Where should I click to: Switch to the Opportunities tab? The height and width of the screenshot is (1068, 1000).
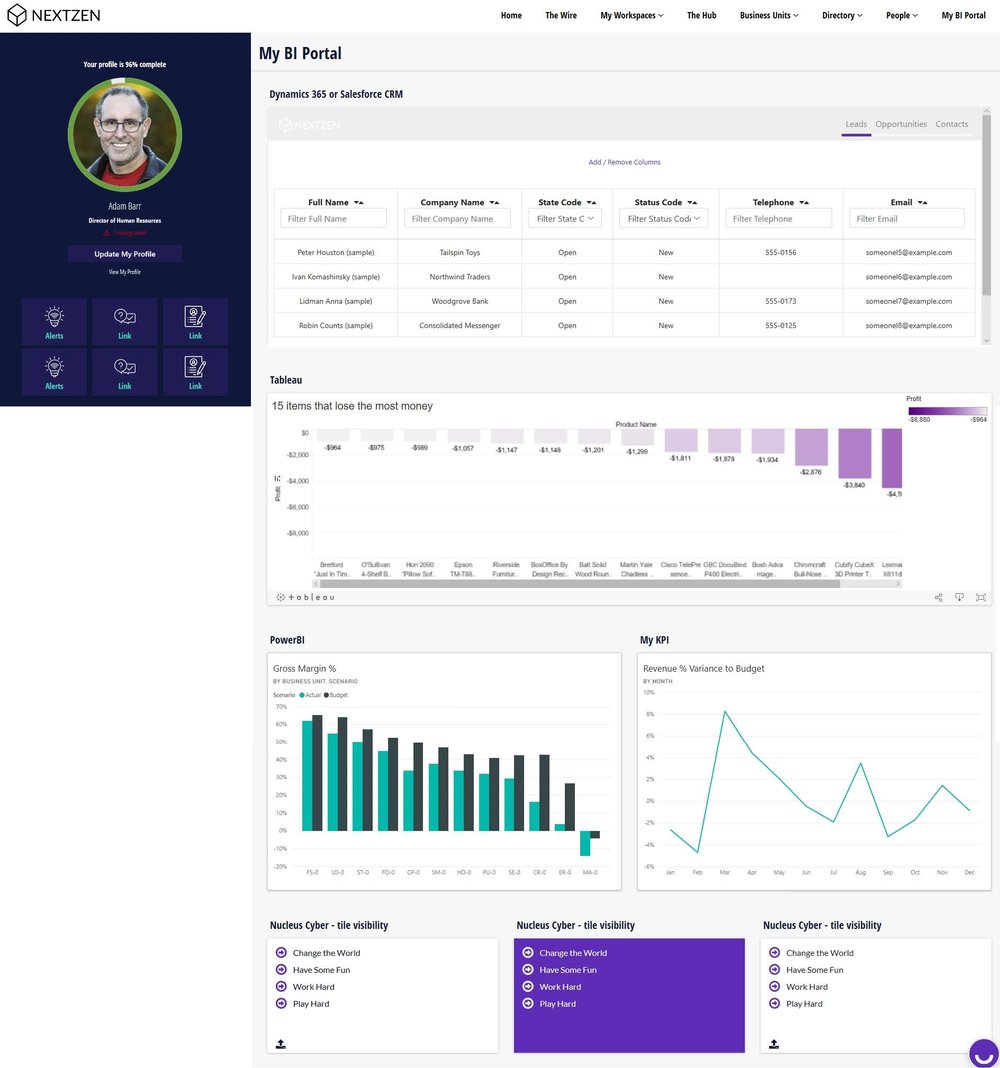(x=901, y=124)
